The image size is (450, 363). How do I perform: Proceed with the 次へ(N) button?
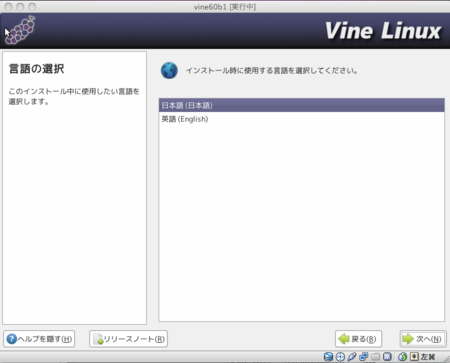coord(423,339)
